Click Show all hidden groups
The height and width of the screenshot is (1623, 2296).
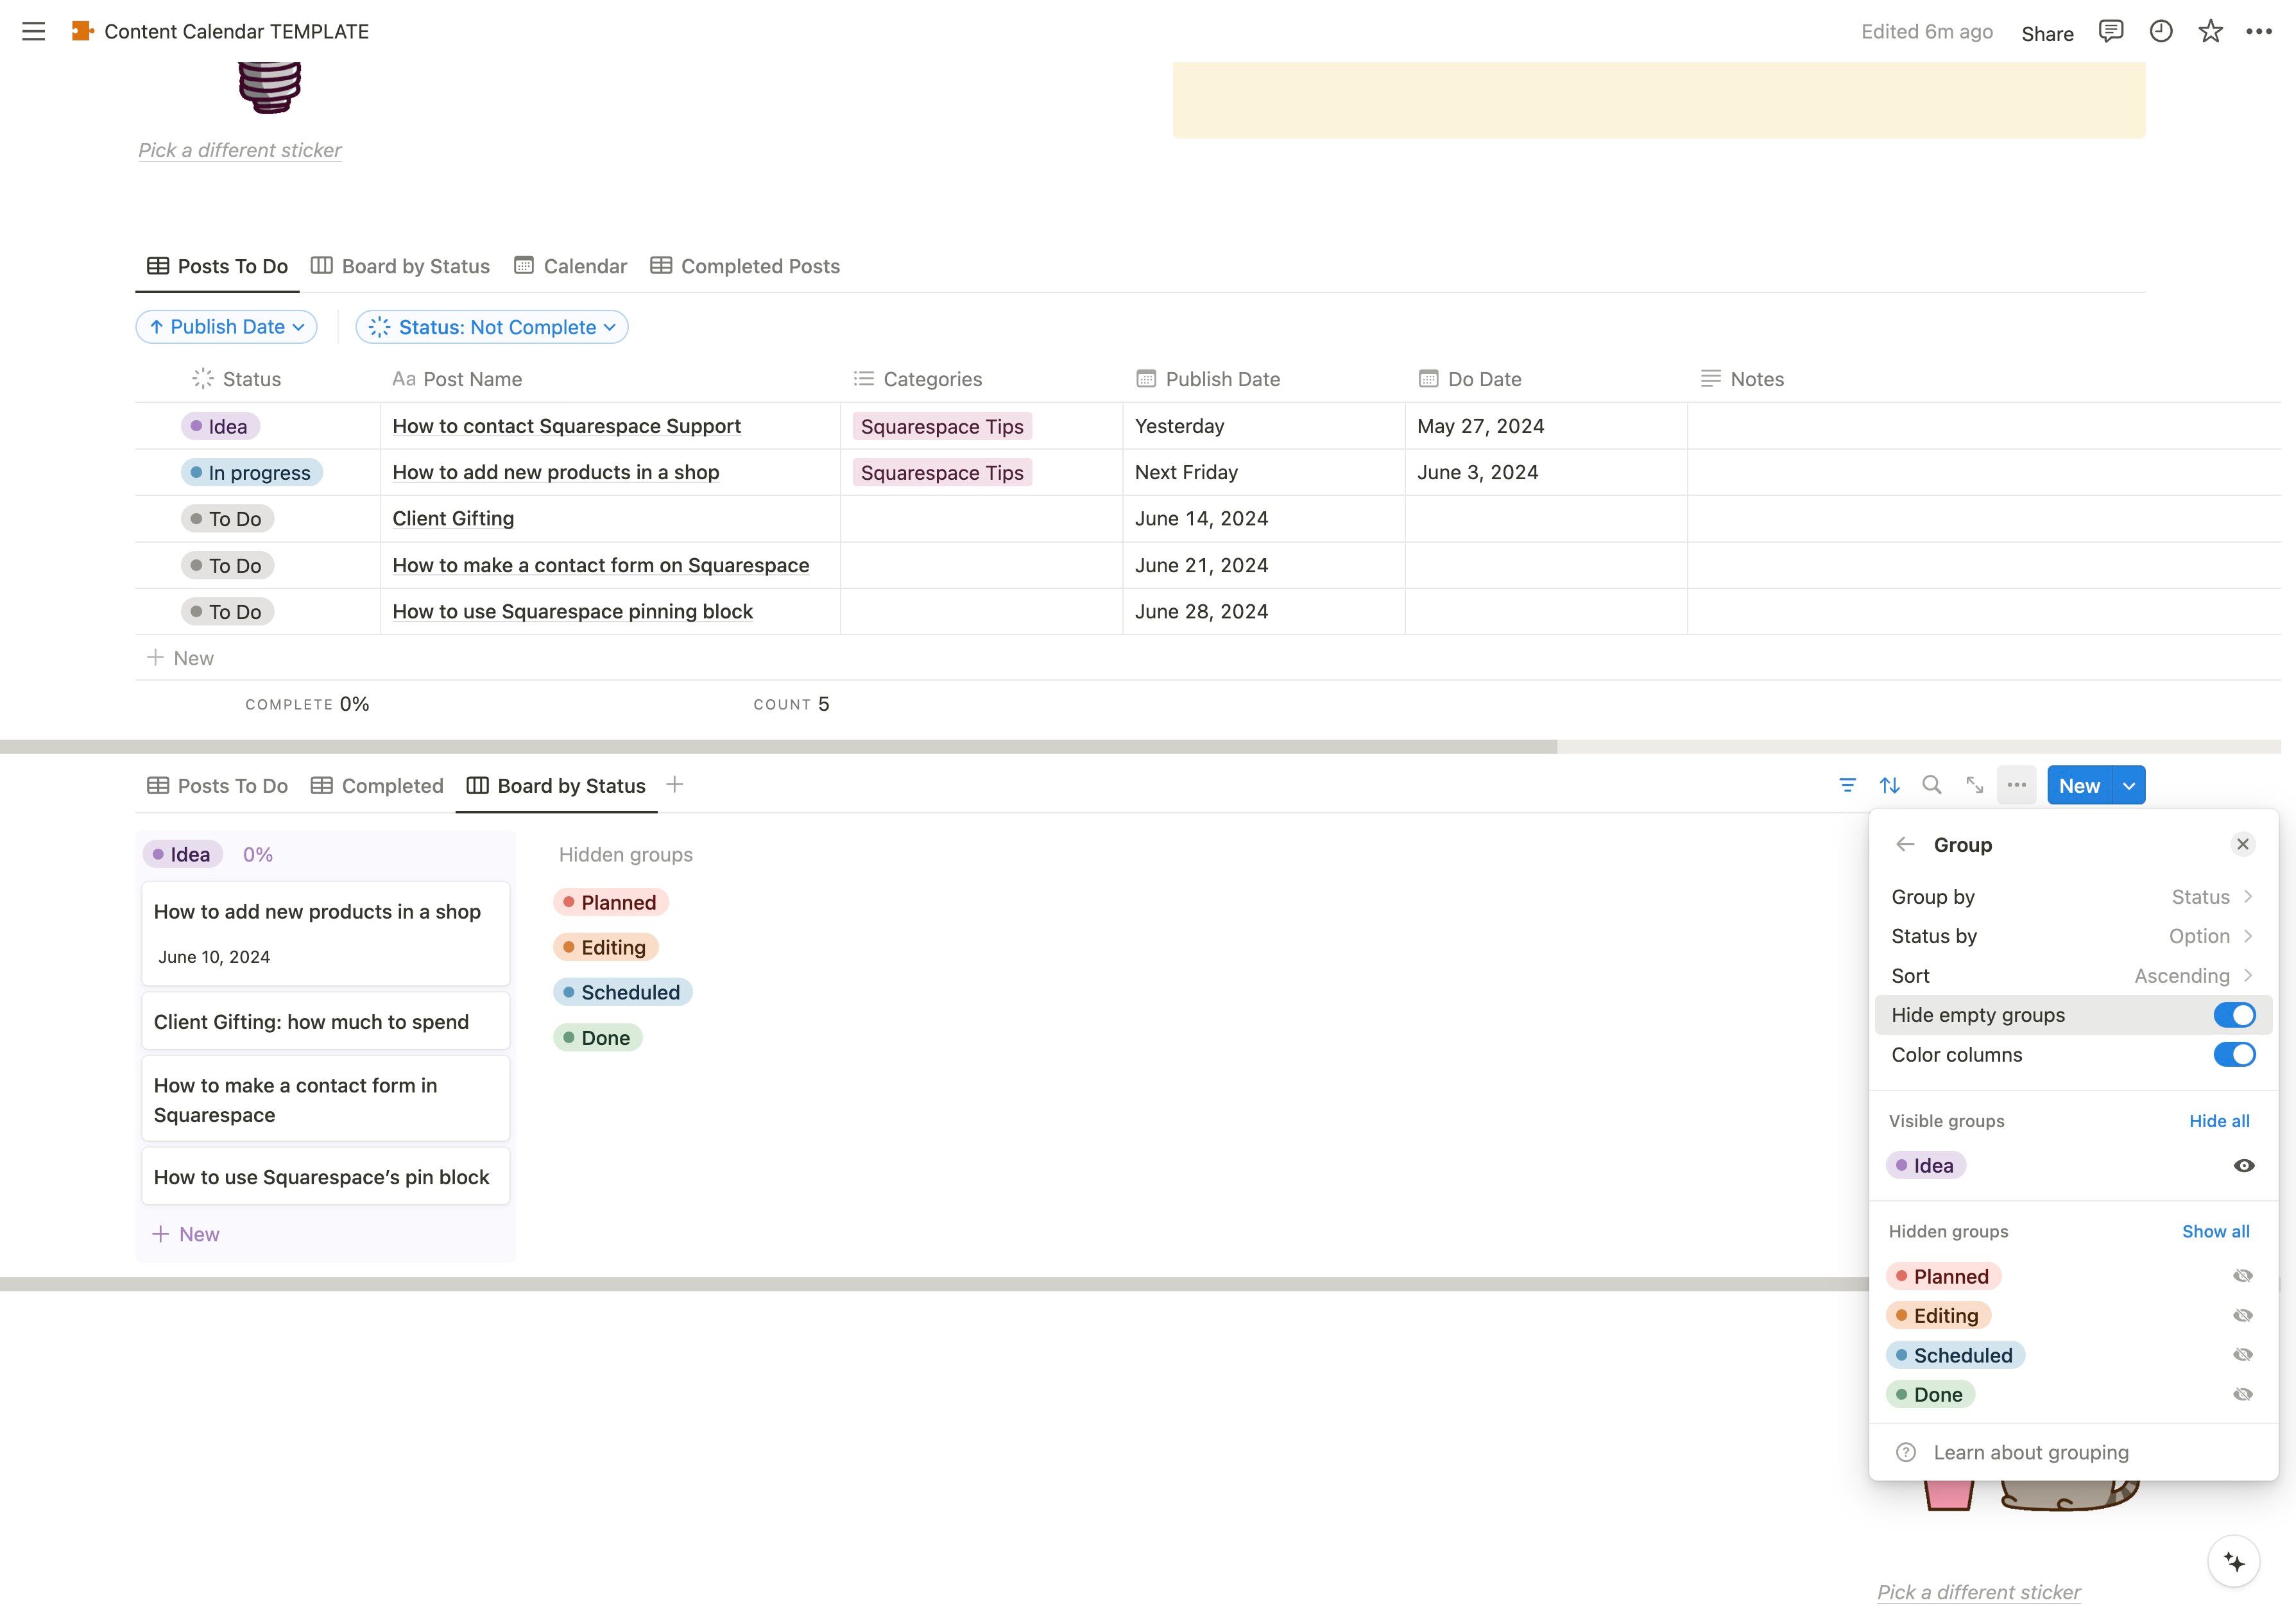2215,1231
